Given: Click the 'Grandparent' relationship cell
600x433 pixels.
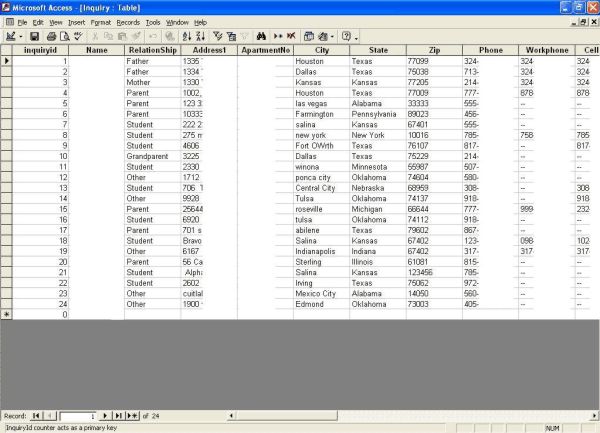Looking at the screenshot, I should [x=152, y=156].
